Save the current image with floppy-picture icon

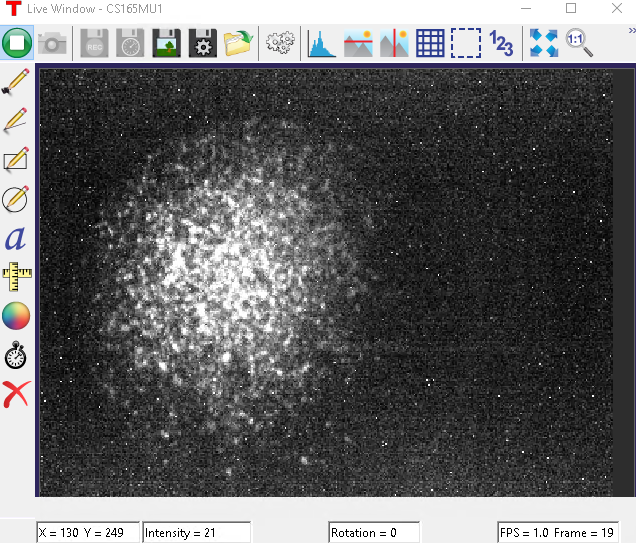click(166, 43)
